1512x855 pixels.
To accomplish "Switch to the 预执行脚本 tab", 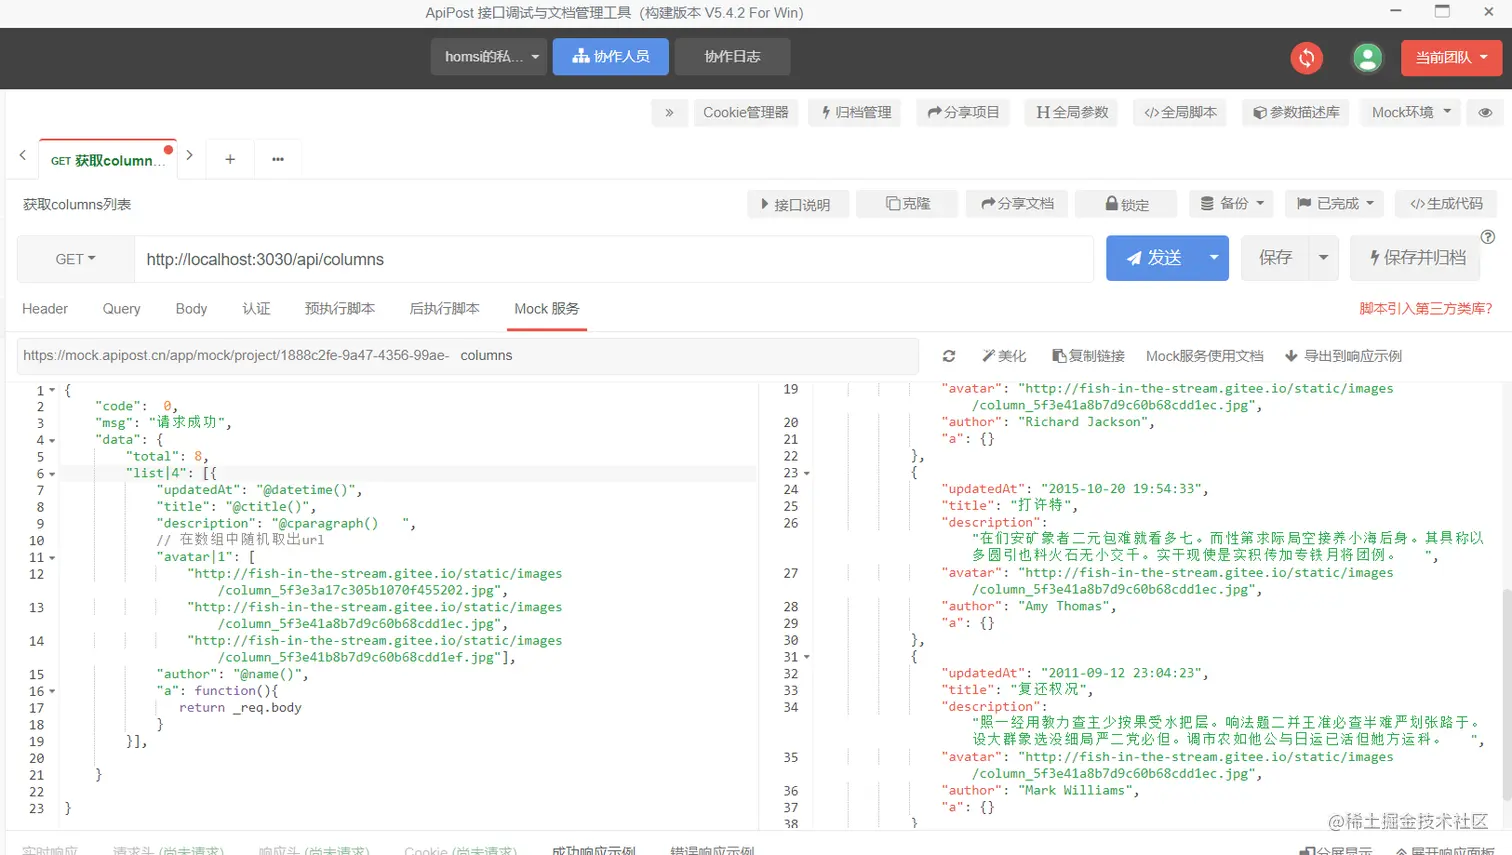I will click(x=340, y=309).
